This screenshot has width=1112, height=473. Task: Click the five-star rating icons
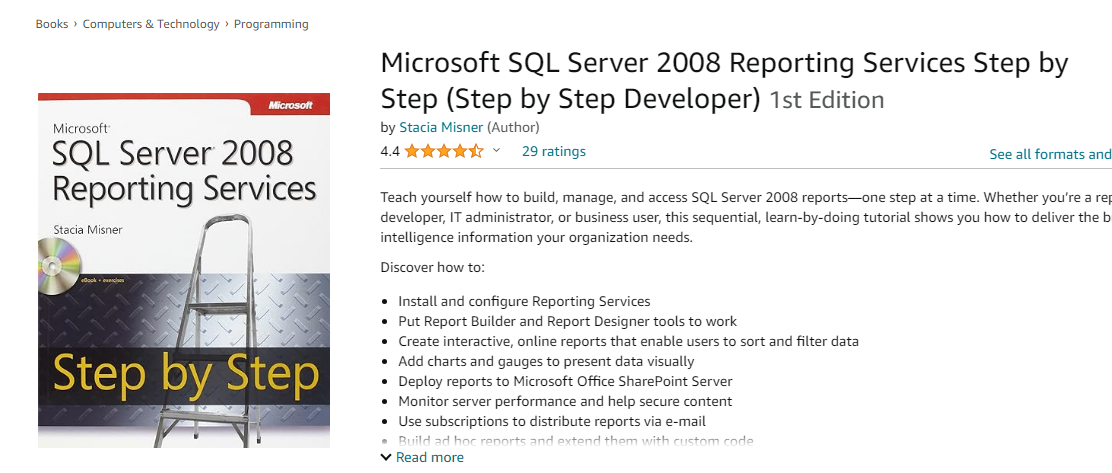pos(444,151)
